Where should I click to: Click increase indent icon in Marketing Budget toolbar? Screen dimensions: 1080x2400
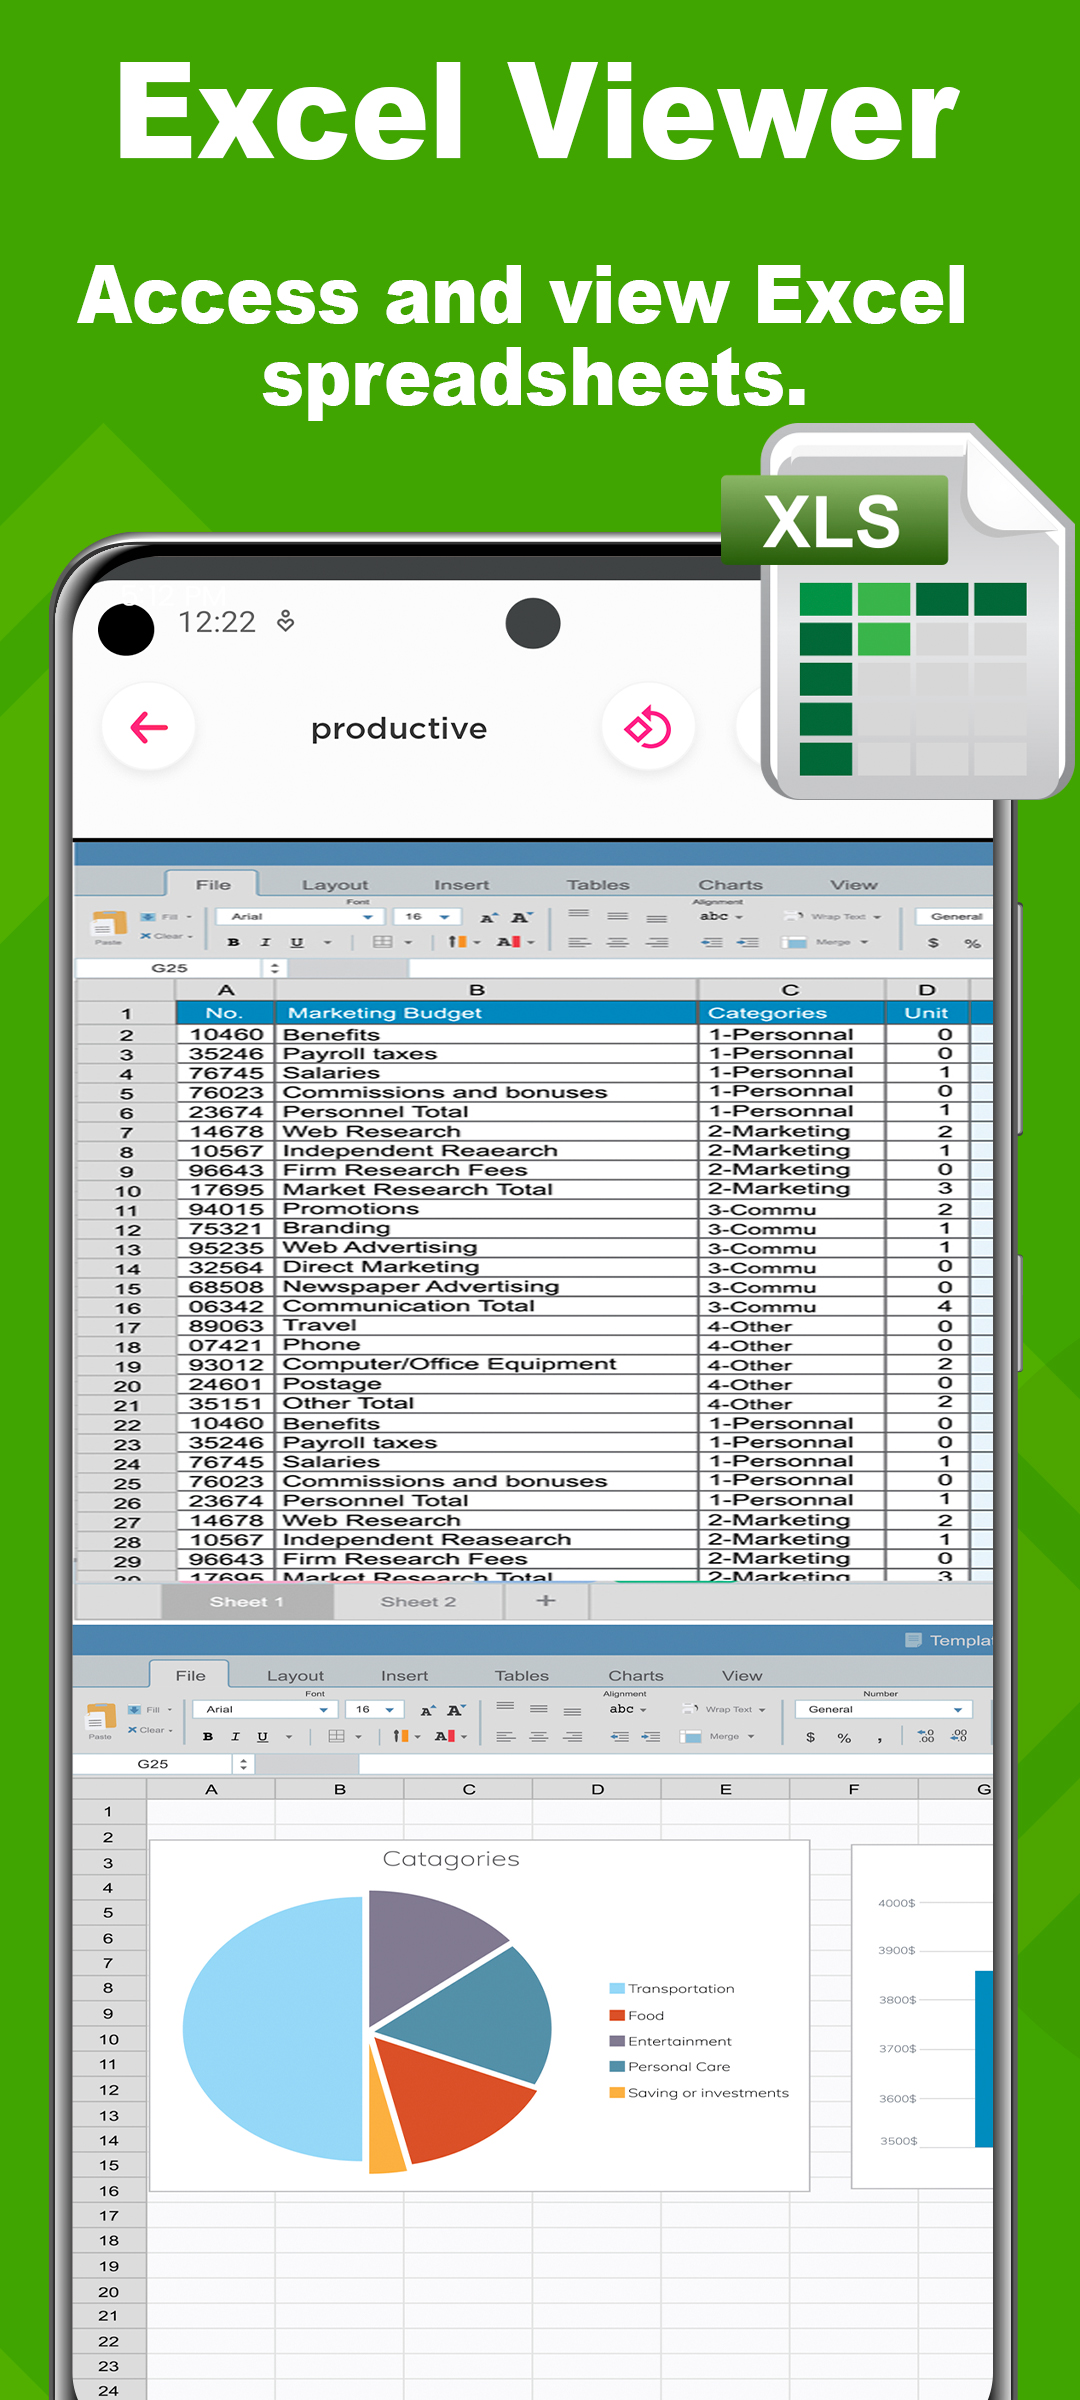pos(748,942)
